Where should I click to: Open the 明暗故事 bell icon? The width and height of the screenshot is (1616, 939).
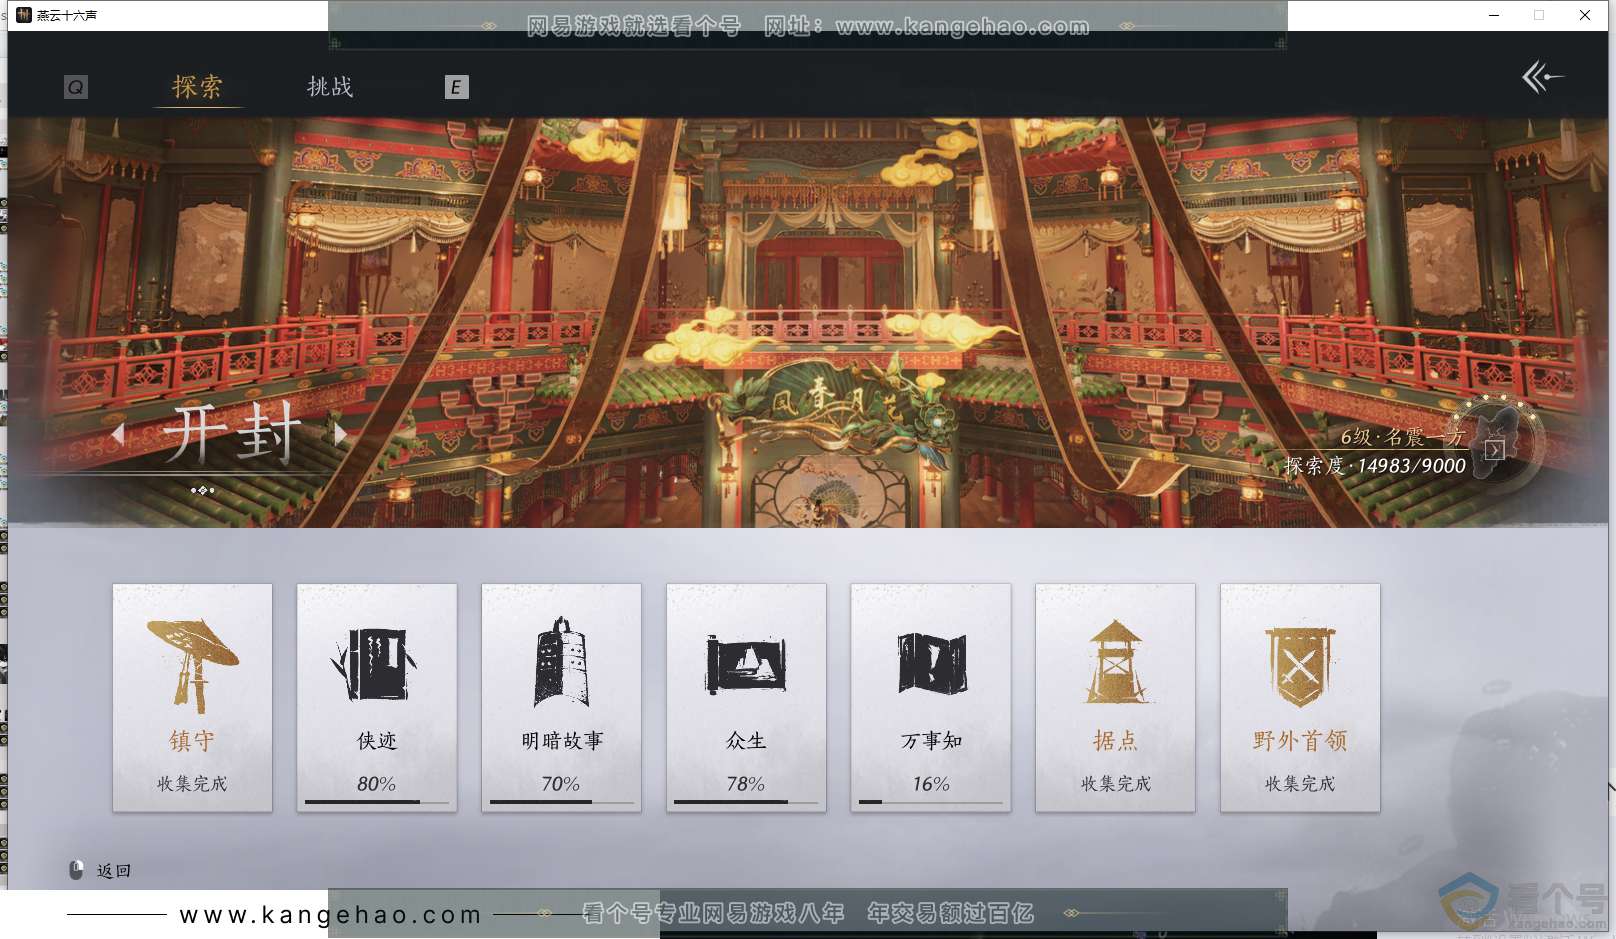(x=561, y=662)
